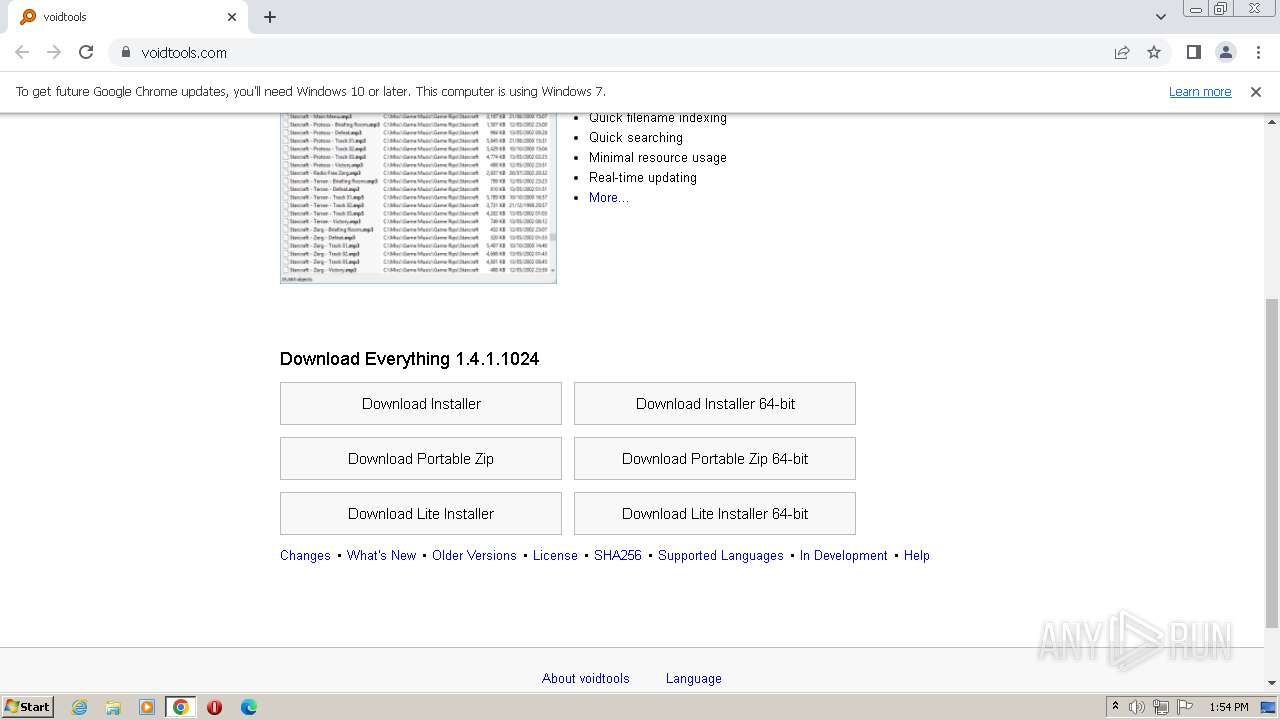Click Download Lite Installer 64-bit button
The height and width of the screenshot is (720, 1280).
point(715,513)
